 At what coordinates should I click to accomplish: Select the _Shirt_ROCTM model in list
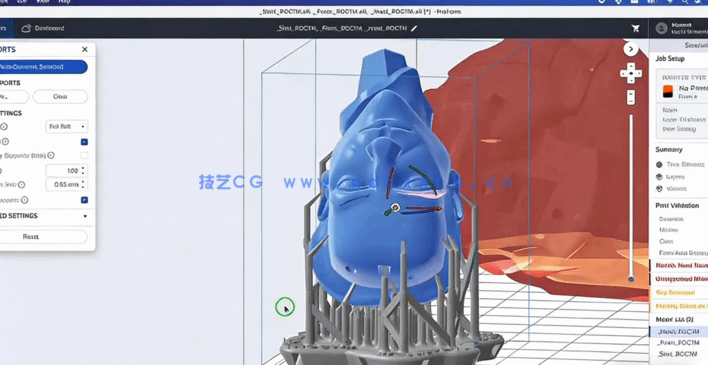(679, 354)
